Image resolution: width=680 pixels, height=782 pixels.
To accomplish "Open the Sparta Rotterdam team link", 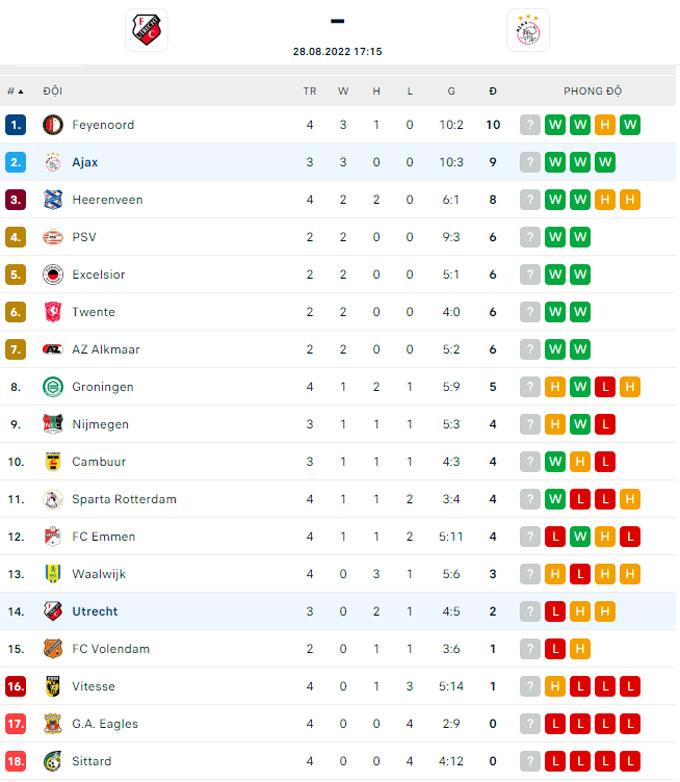I will pos(124,499).
